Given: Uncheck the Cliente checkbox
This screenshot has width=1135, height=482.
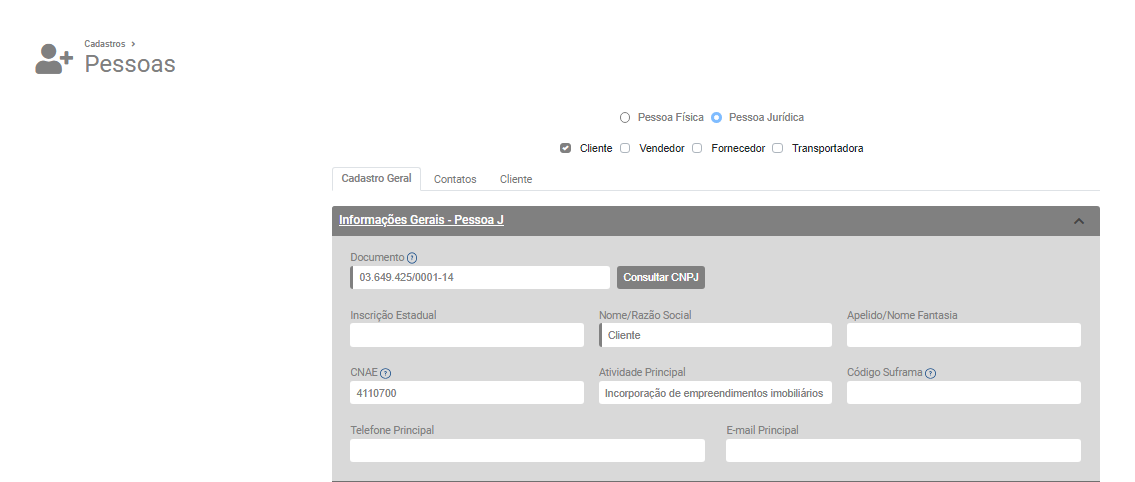Looking at the screenshot, I should 566,149.
